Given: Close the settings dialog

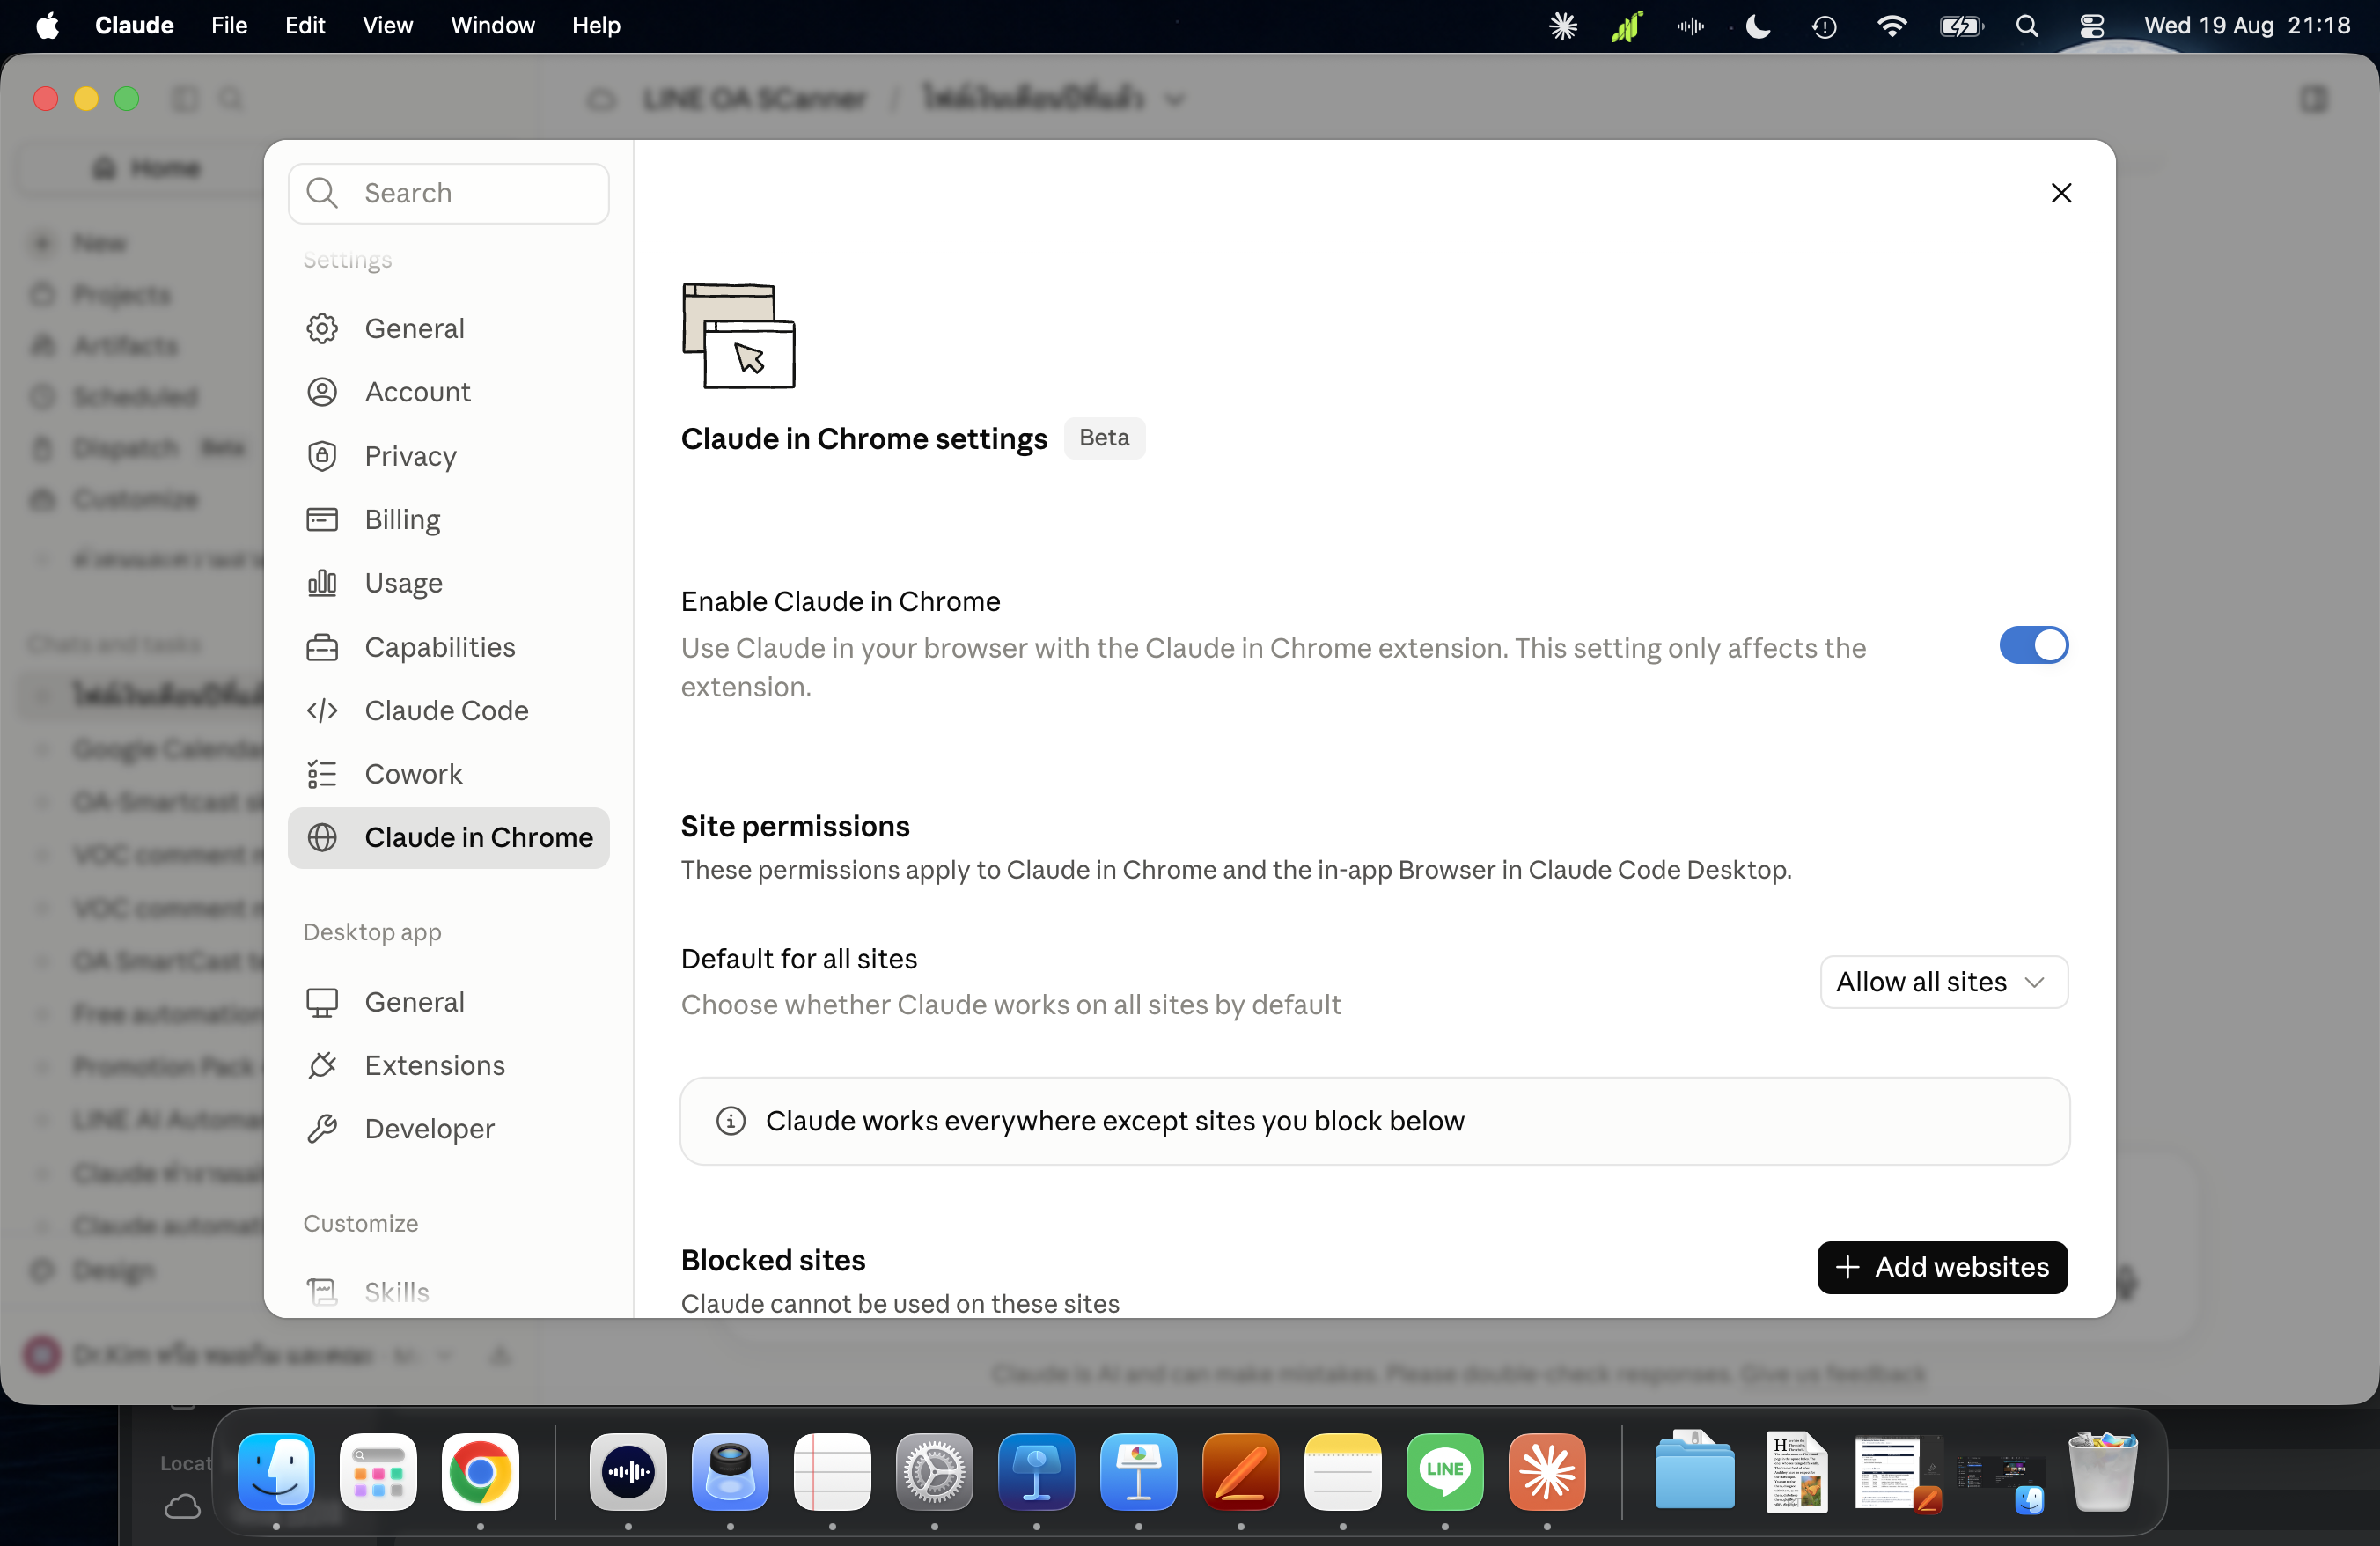Looking at the screenshot, I should coord(2061,193).
